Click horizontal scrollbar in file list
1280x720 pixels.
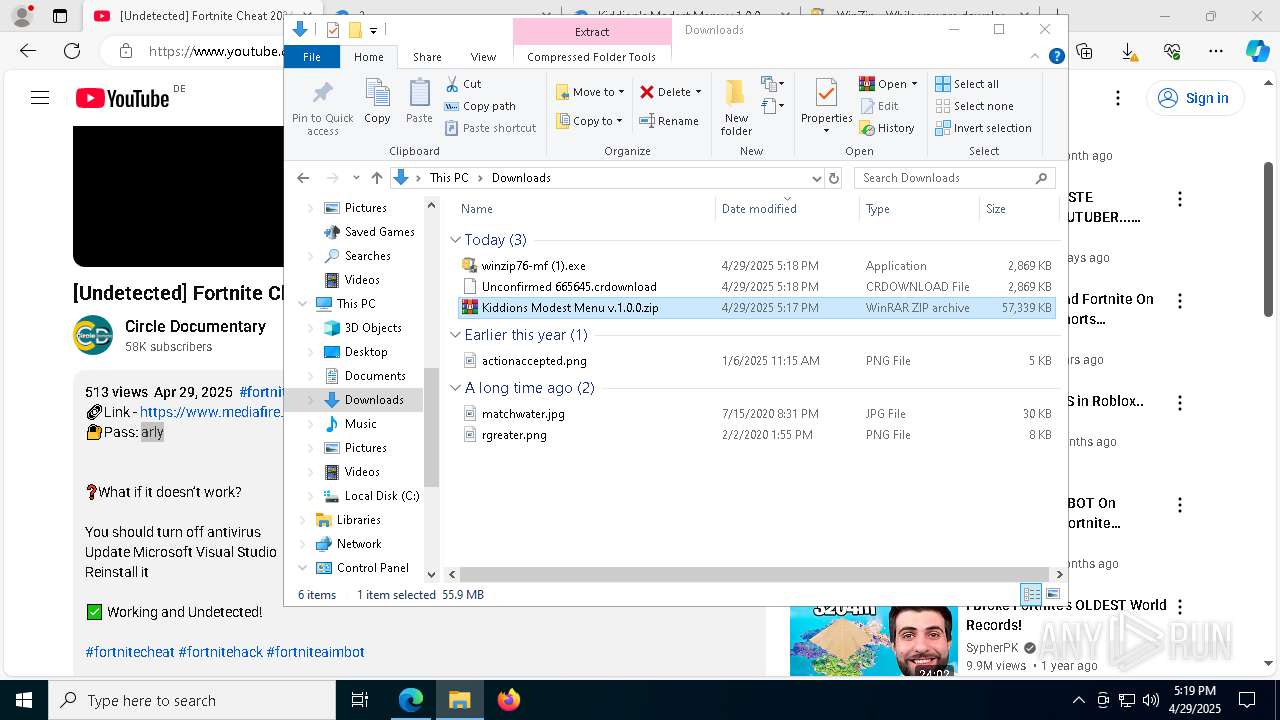[755, 574]
